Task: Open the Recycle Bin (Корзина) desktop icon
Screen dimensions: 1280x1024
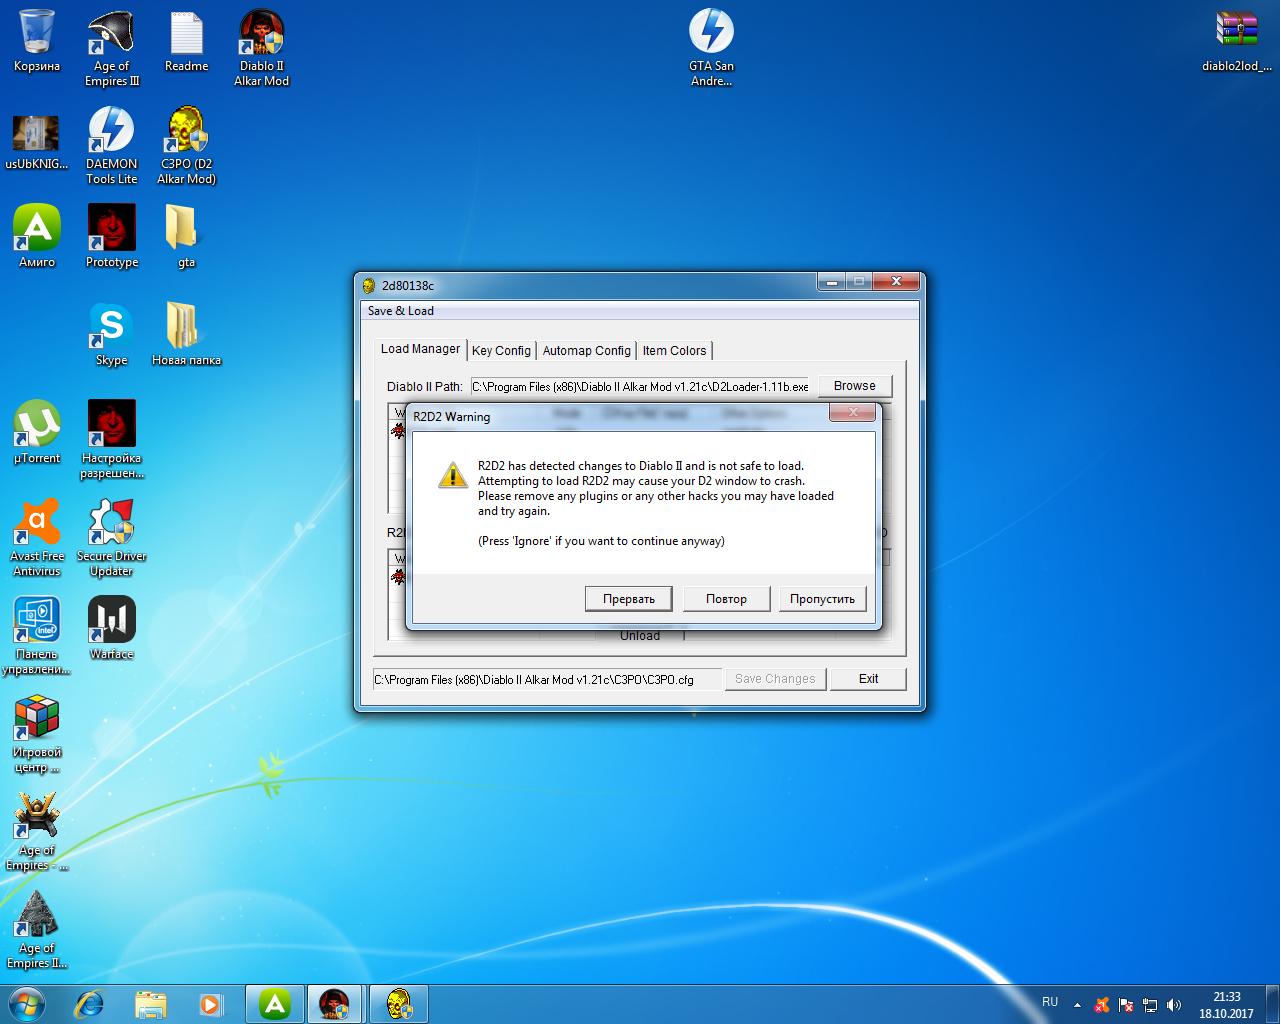Action: click(37, 42)
